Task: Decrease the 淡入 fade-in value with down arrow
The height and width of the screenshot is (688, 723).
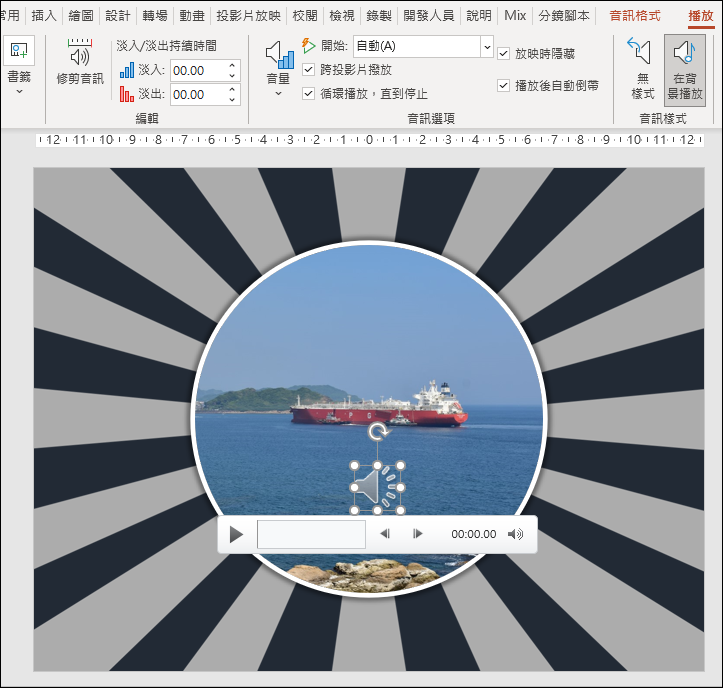Action: [x=232, y=76]
